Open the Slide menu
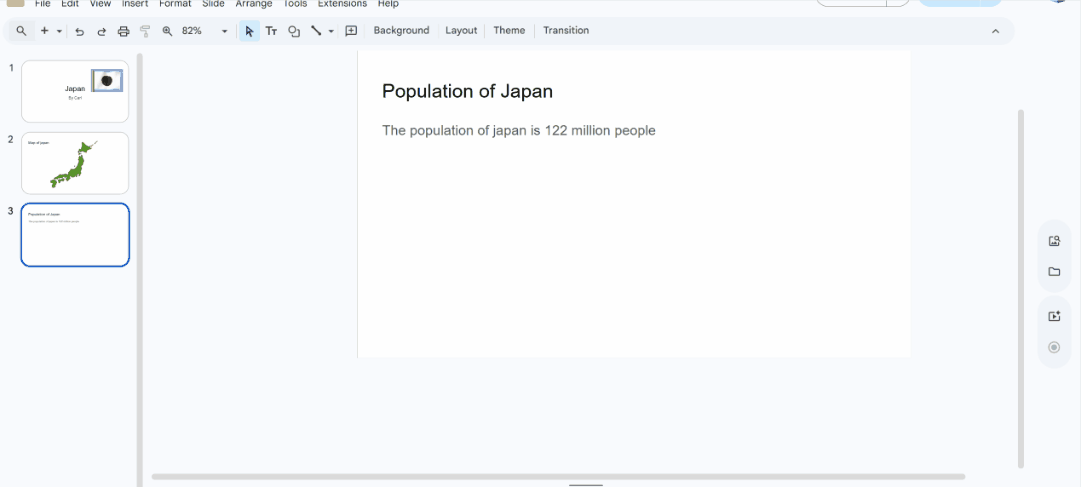The width and height of the screenshot is (1081, 487). (x=214, y=3)
